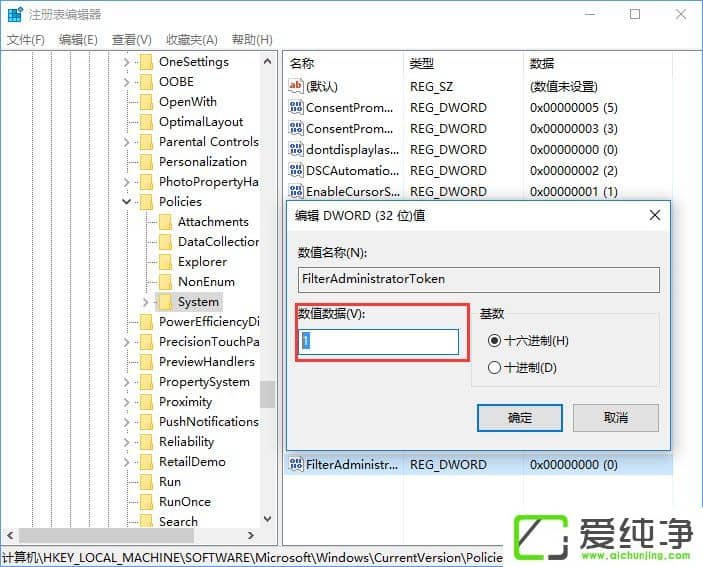Expand the OneSettings tree node
Screen dimensions: 703x567
(127, 62)
